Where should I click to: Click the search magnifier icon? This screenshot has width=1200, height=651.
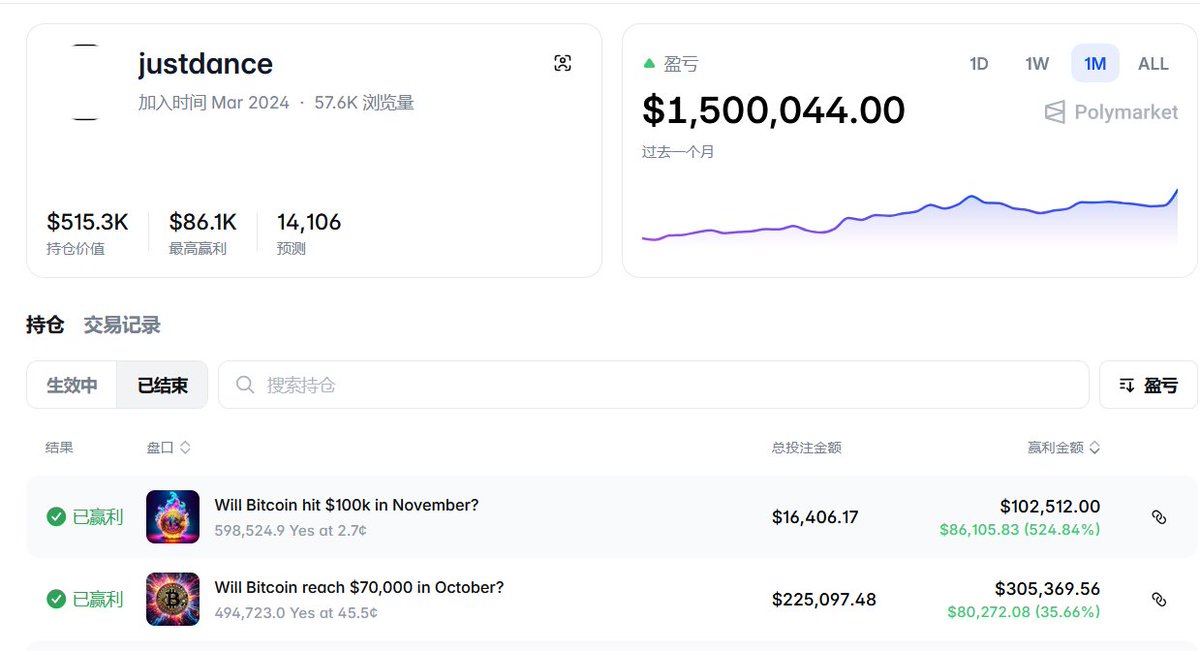coord(244,385)
